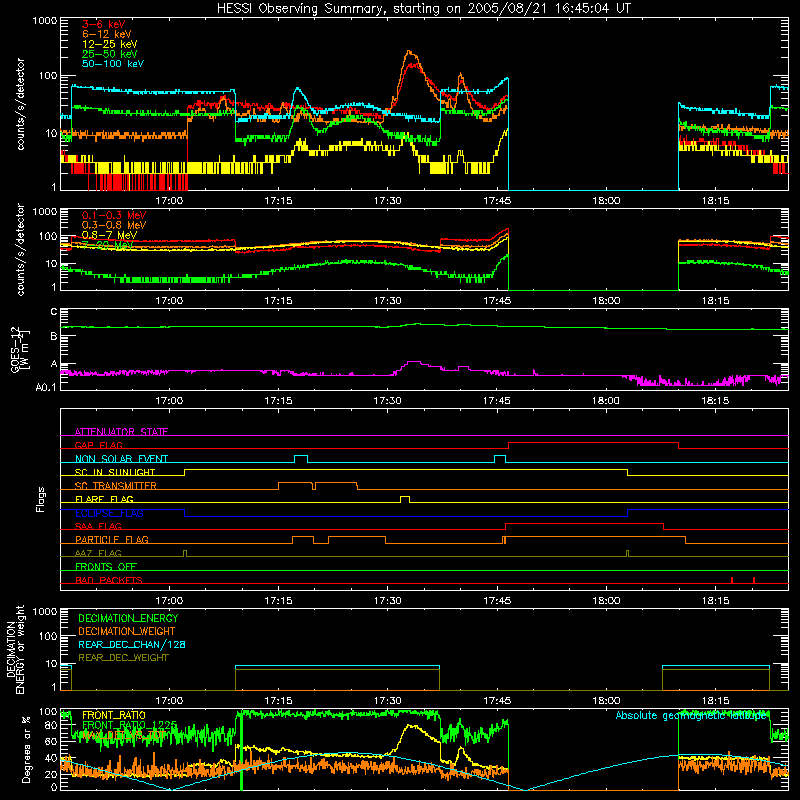Screen dimensions: 800x800
Task: Click the REAR_DEC_WEIGHT legend label
Action: [123, 658]
